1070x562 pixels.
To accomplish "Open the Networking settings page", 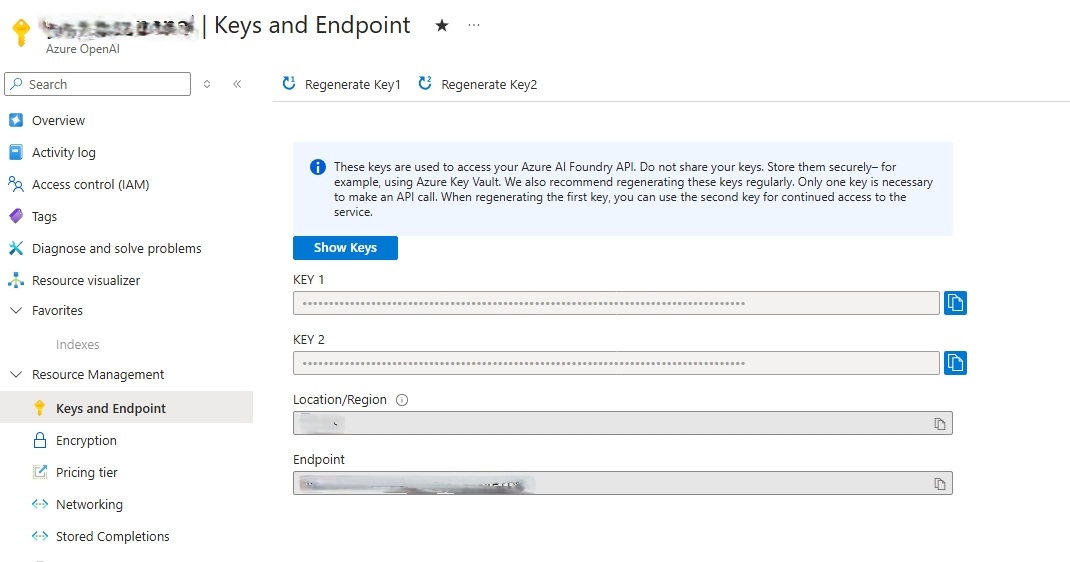I will [89, 505].
